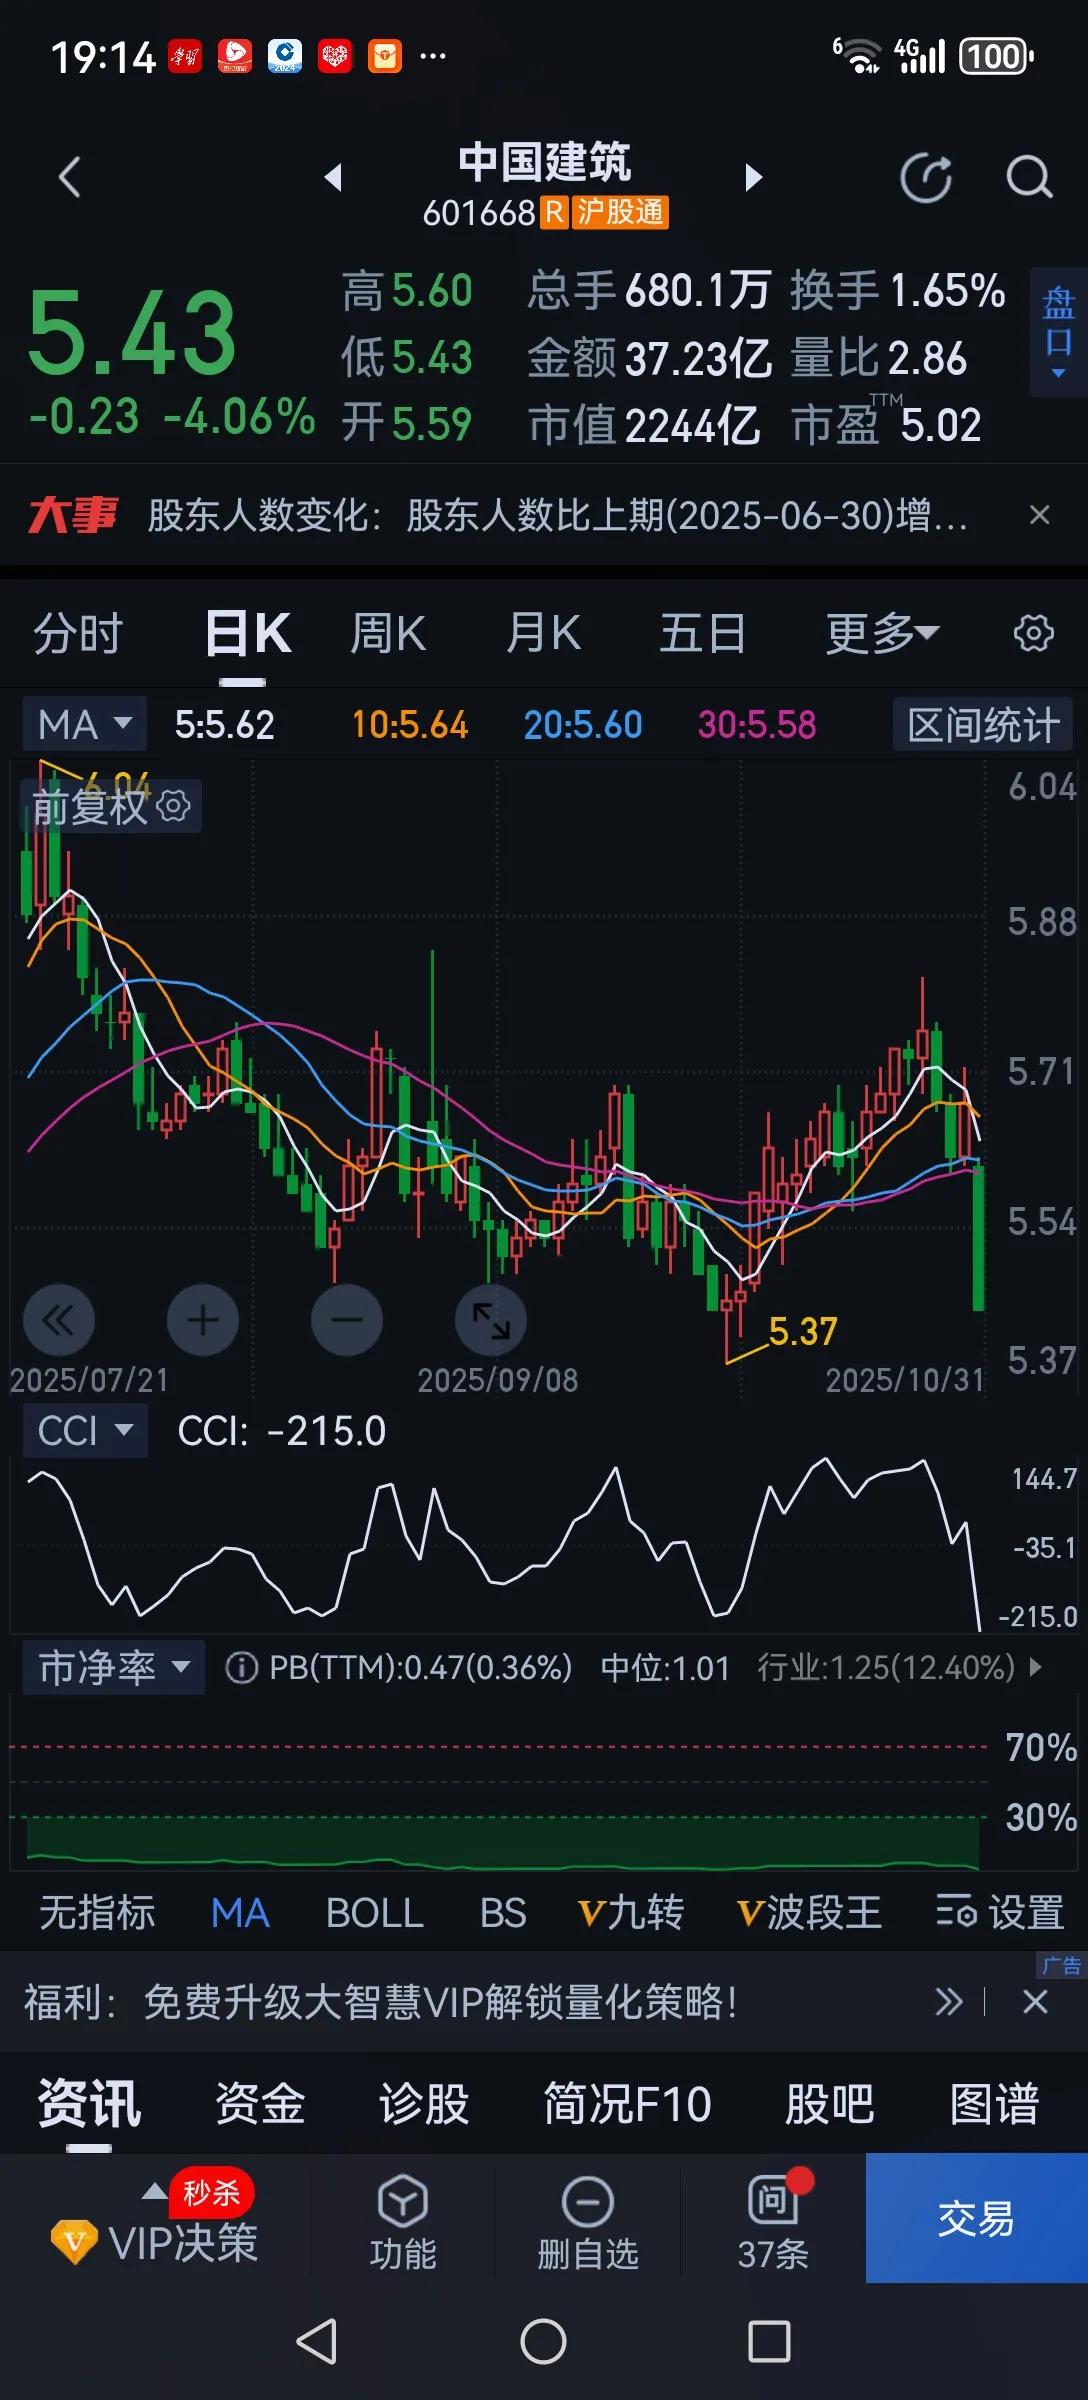1088x2400 pixels.
Task: Switch to 周K chart tab
Action: click(388, 634)
